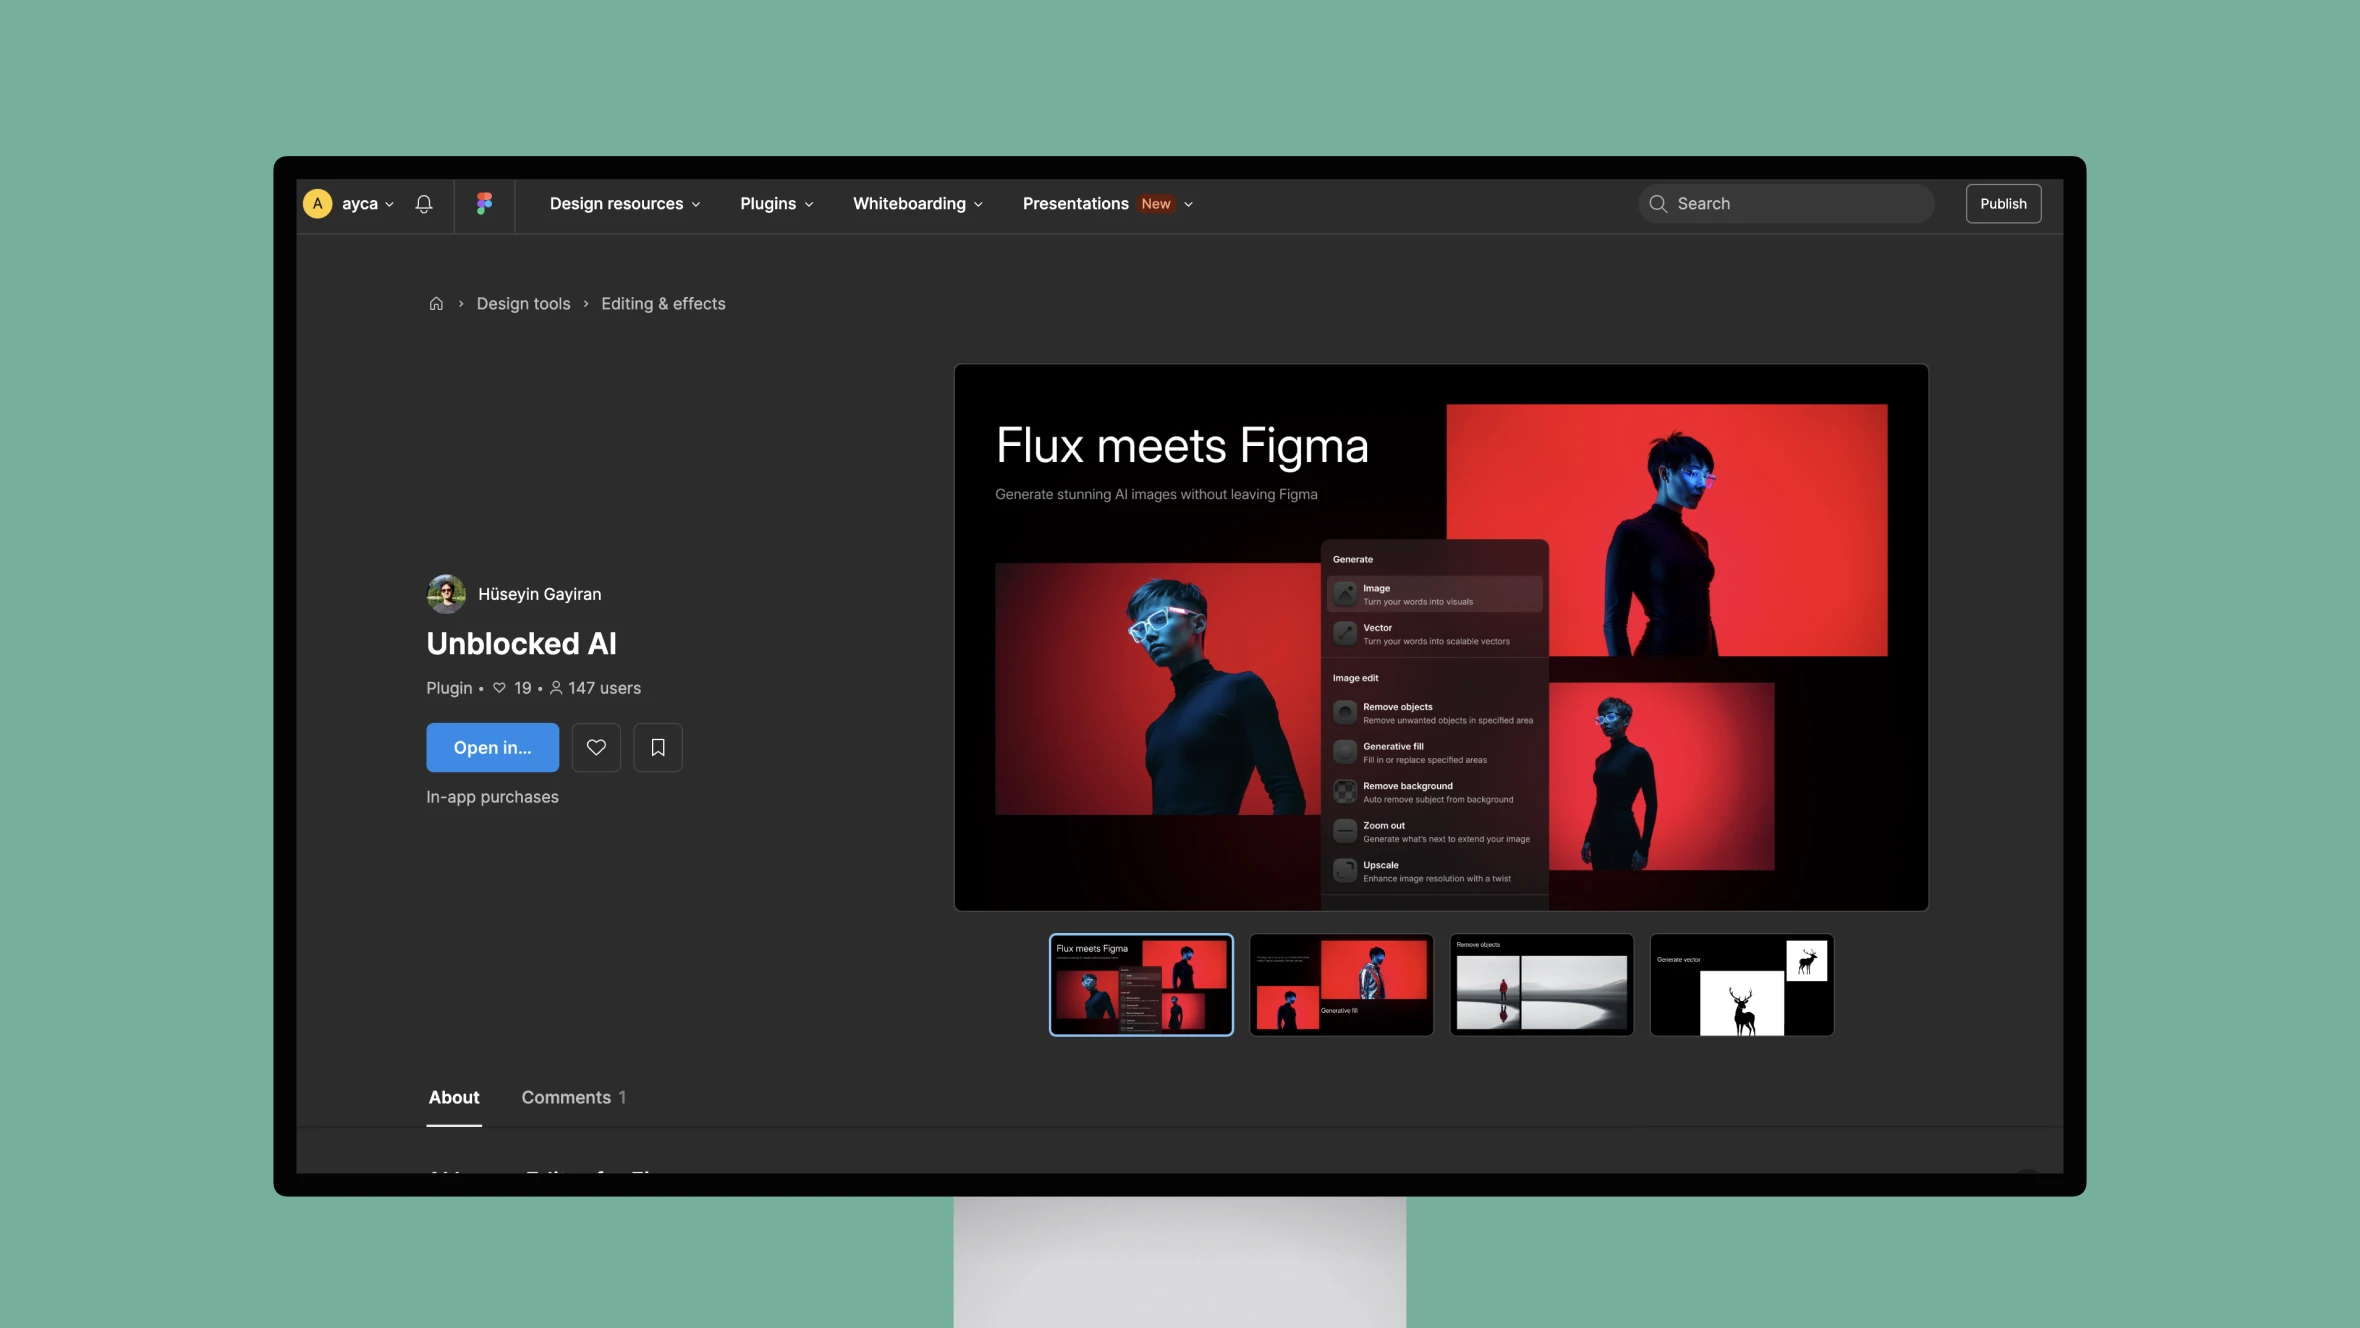
Task: Open the plugin with Open in button
Action: click(x=493, y=746)
